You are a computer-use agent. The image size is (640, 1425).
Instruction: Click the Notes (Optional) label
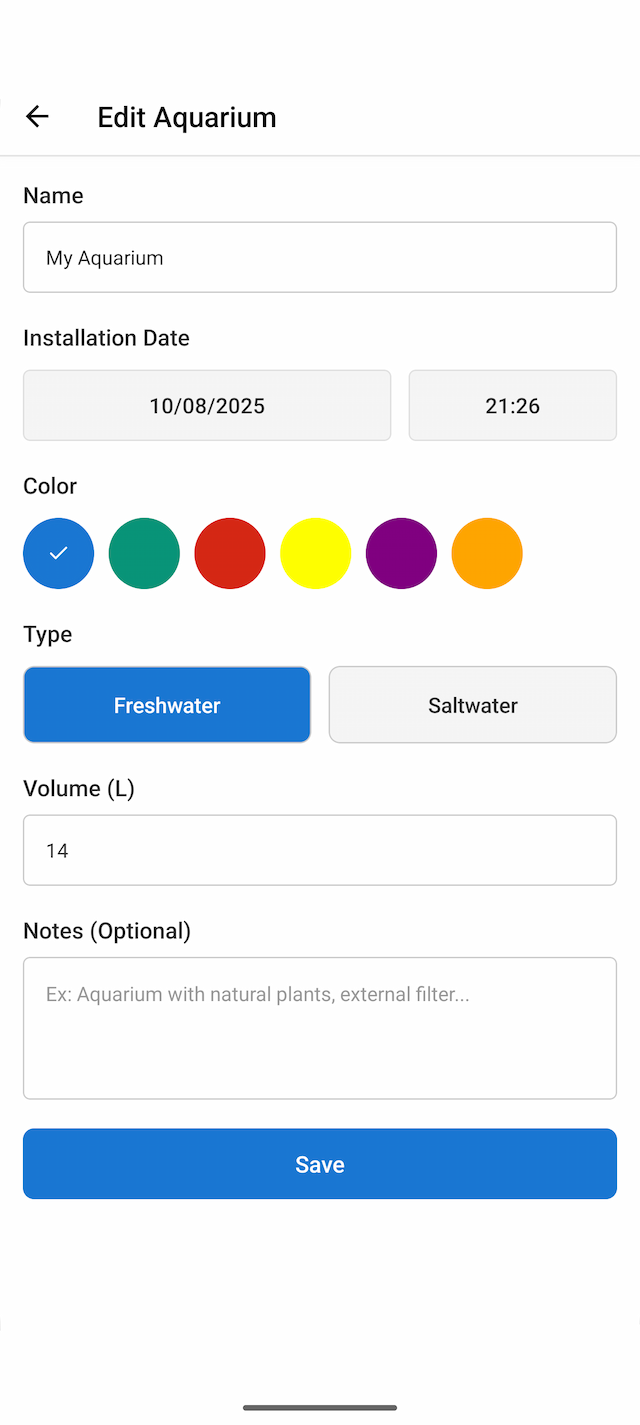(x=107, y=931)
